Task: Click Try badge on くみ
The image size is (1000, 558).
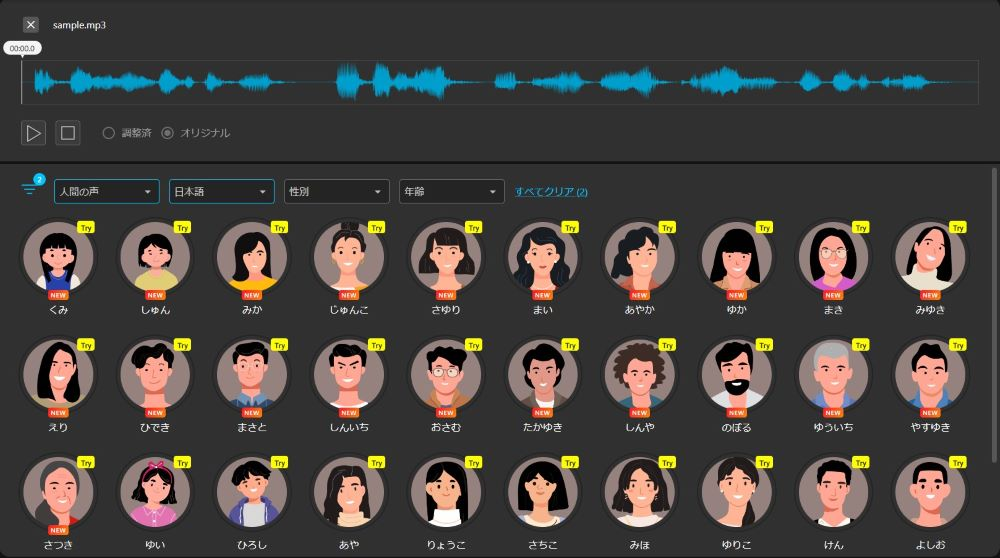Action: tap(86, 228)
